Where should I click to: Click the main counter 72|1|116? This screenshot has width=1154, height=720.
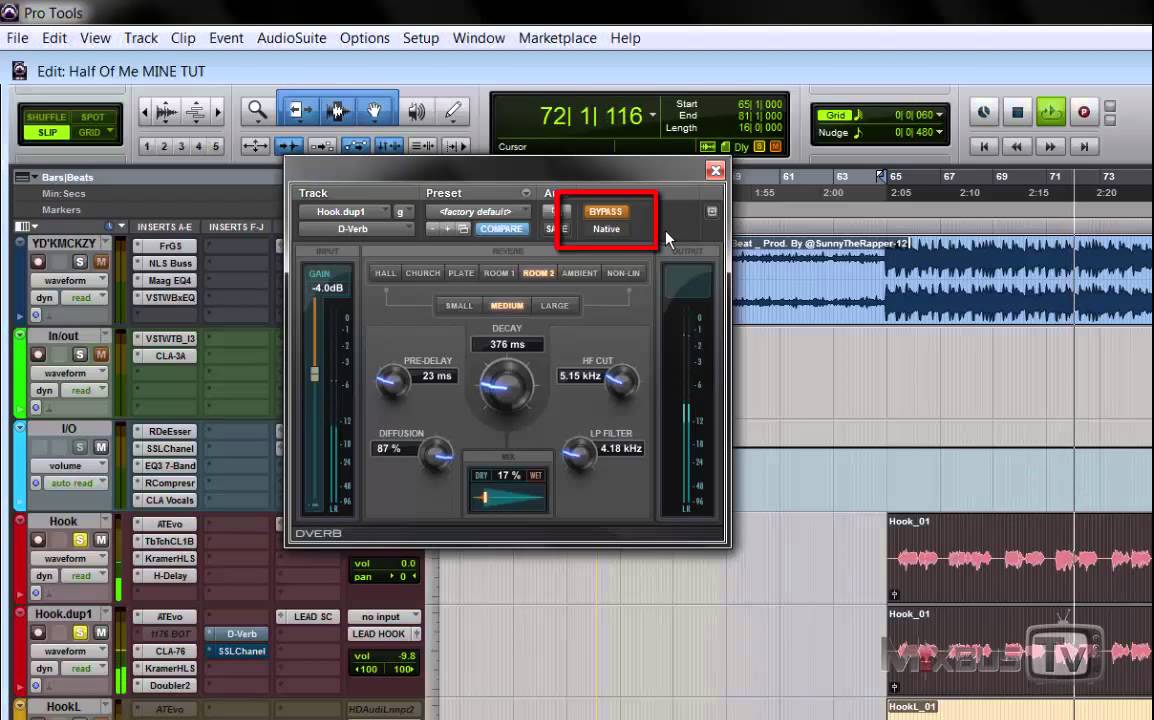tap(591, 116)
